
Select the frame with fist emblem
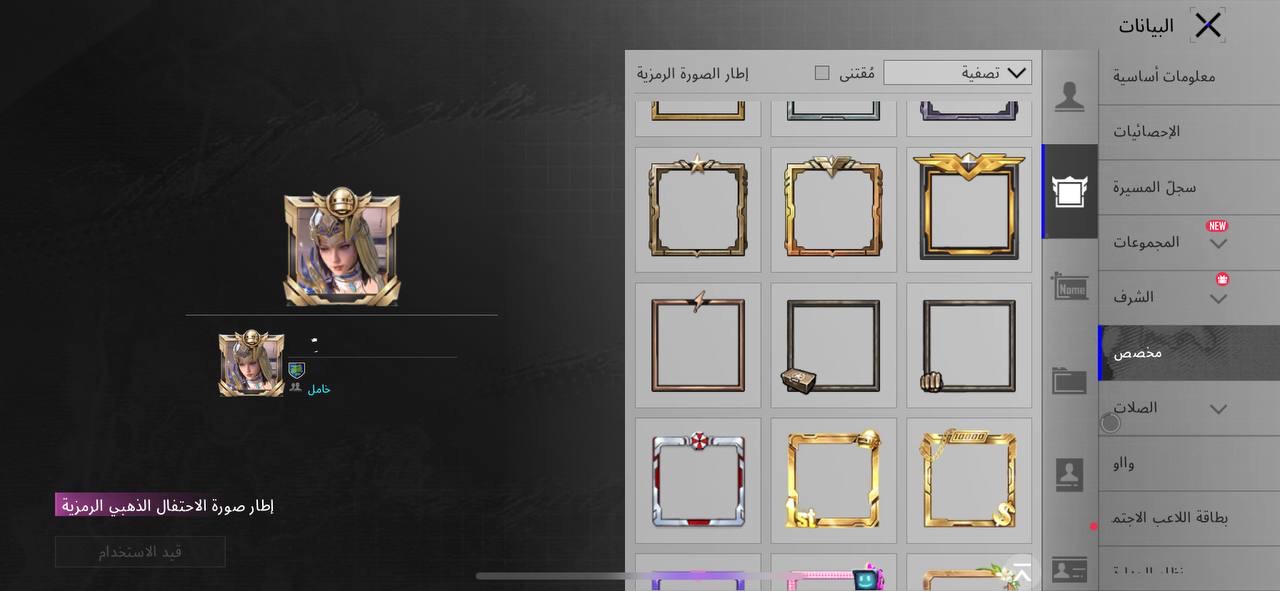coord(969,345)
